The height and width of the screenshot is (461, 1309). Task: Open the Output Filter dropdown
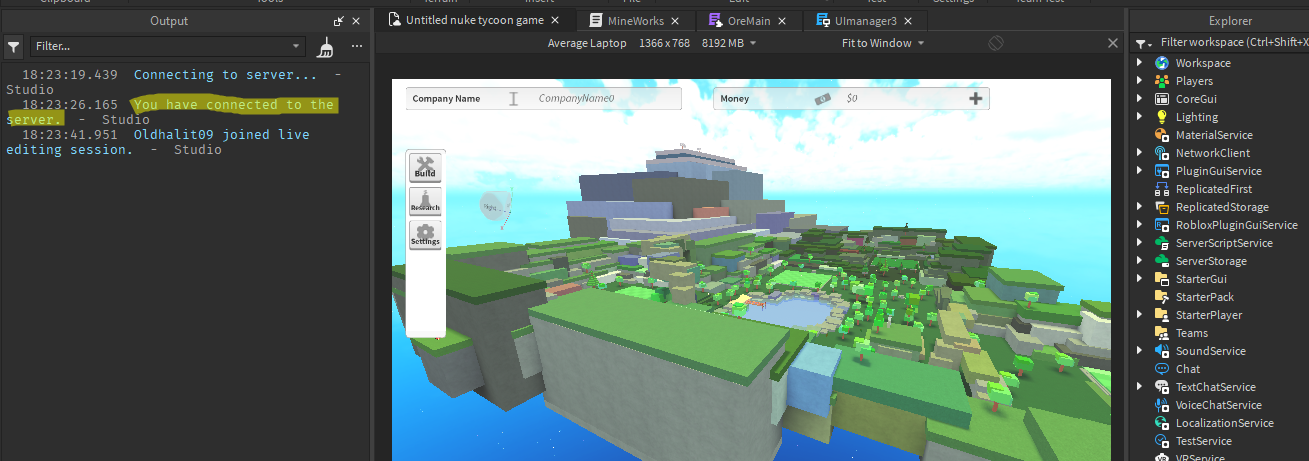[168, 46]
